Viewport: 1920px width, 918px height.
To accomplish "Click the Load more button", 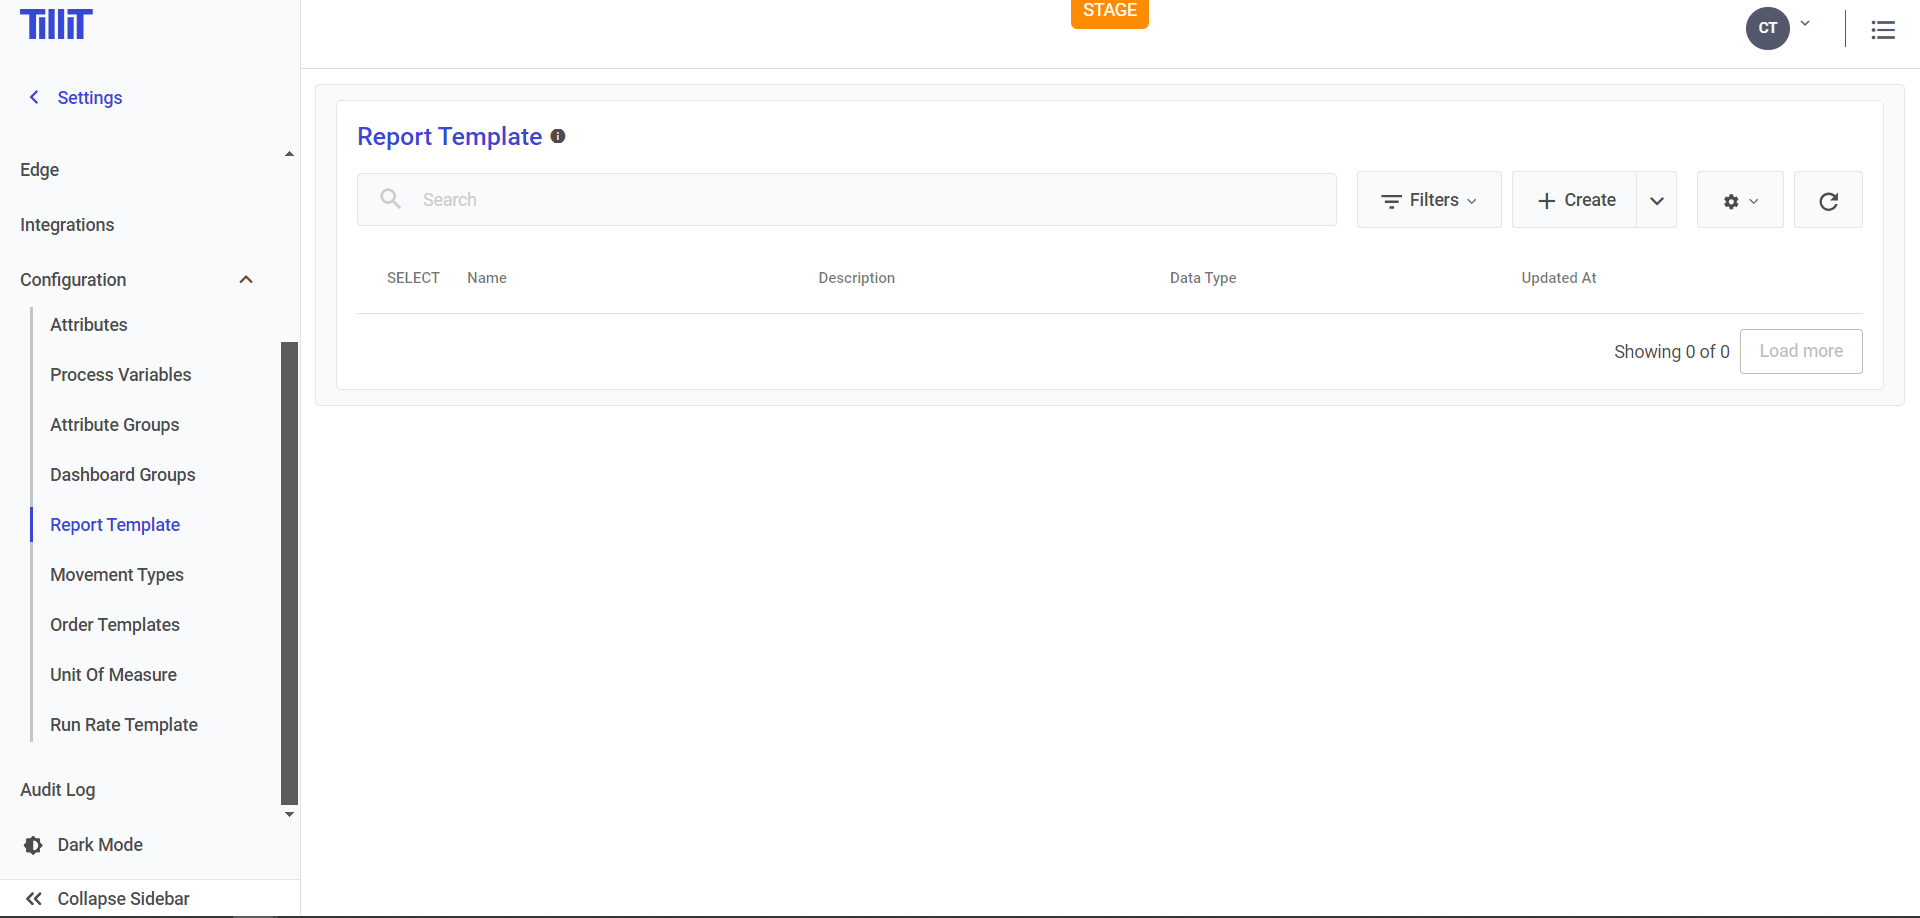I will click(x=1800, y=351).
